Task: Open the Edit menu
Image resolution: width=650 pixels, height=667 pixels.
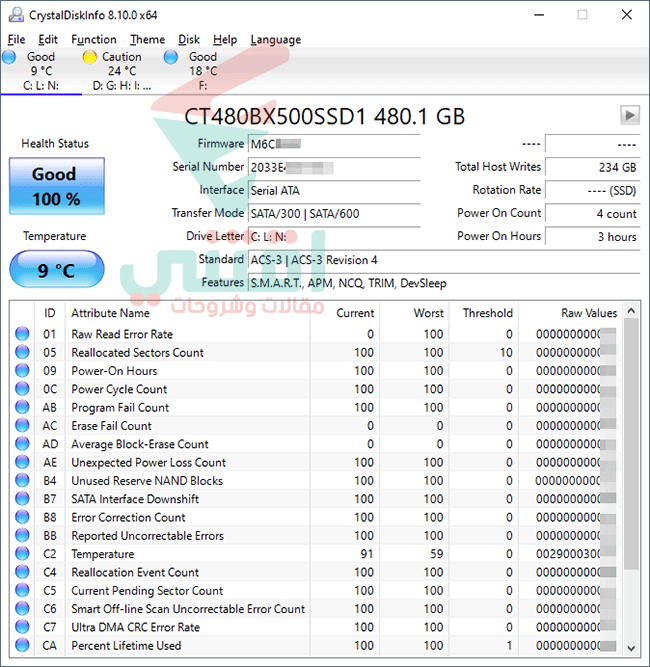Action: (x=48, y=40)
